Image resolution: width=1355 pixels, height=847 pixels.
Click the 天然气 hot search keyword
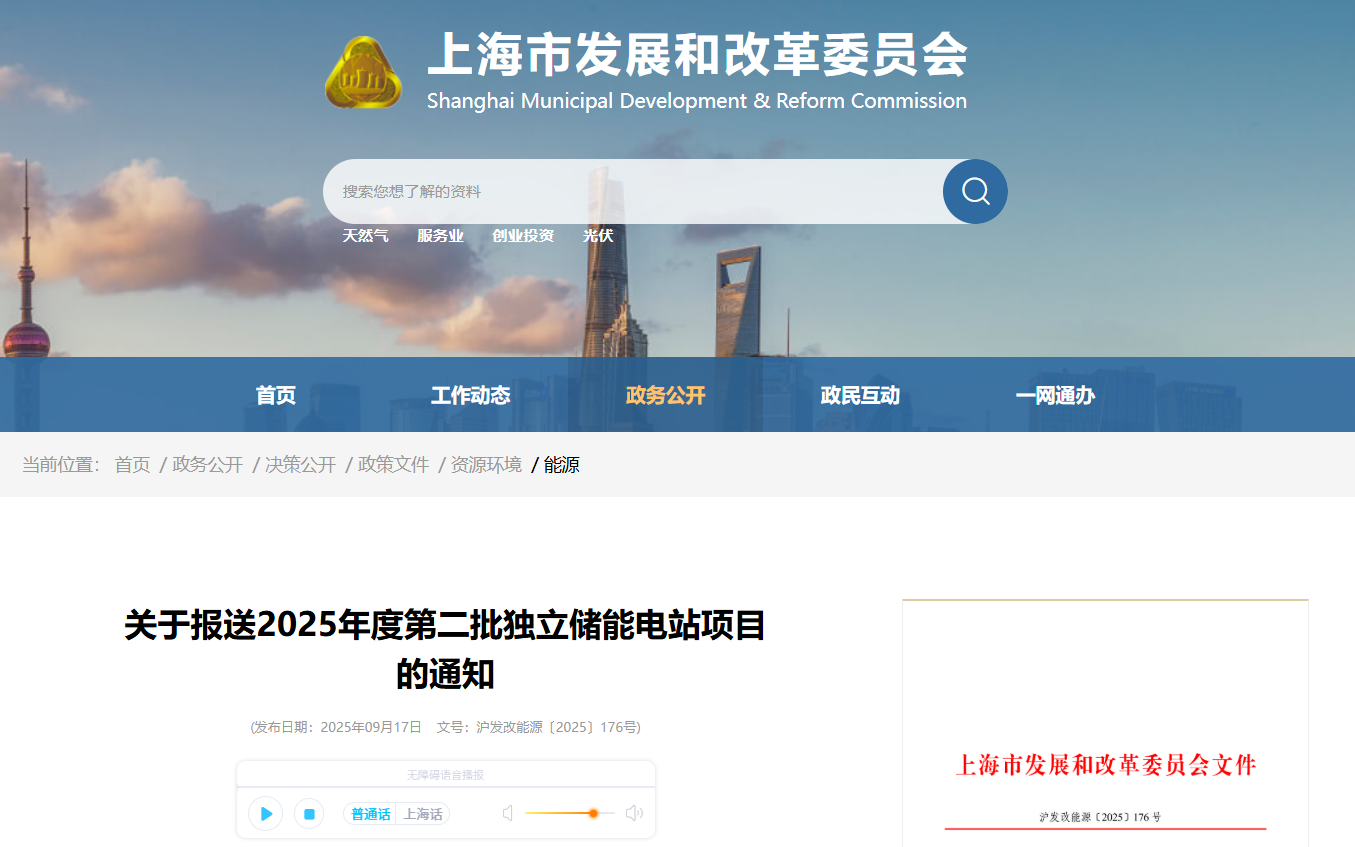click(x=365, y=236)
